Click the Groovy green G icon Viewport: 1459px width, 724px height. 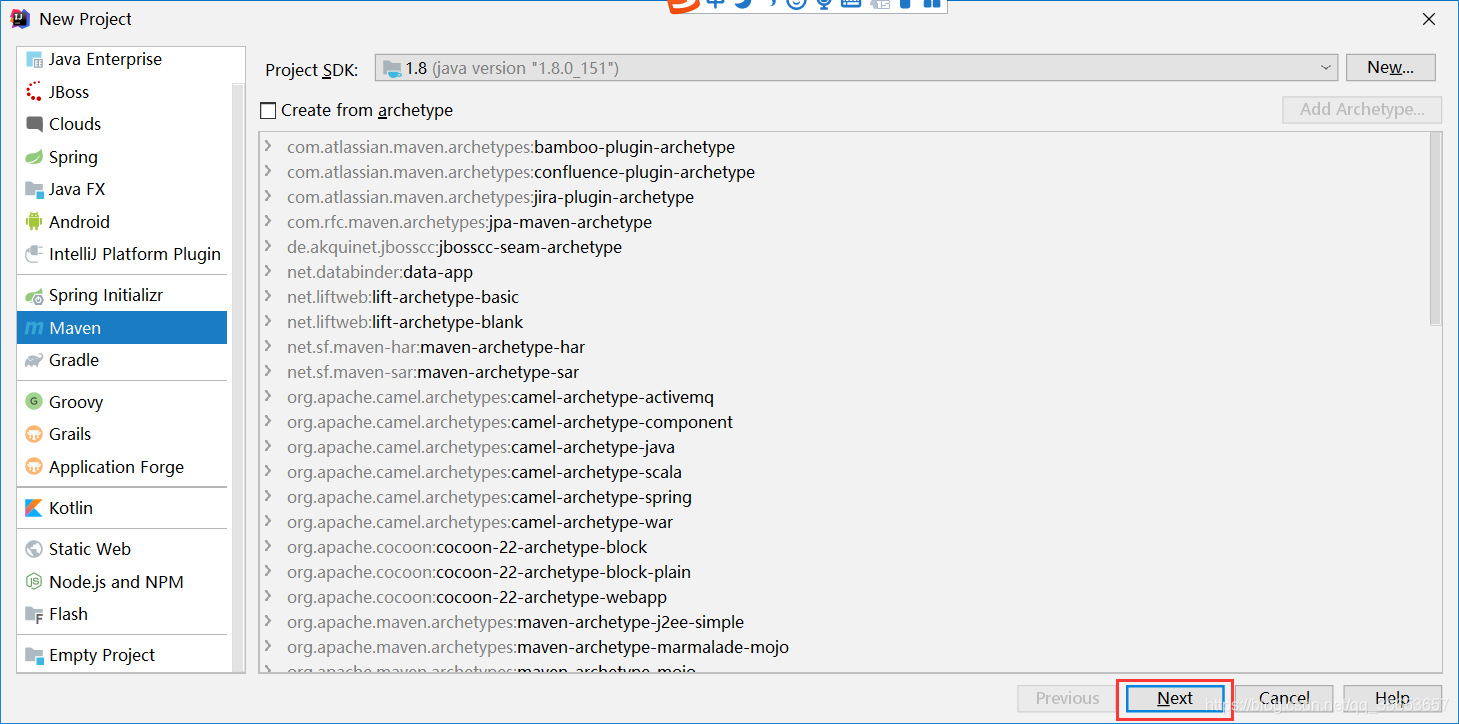34,402
